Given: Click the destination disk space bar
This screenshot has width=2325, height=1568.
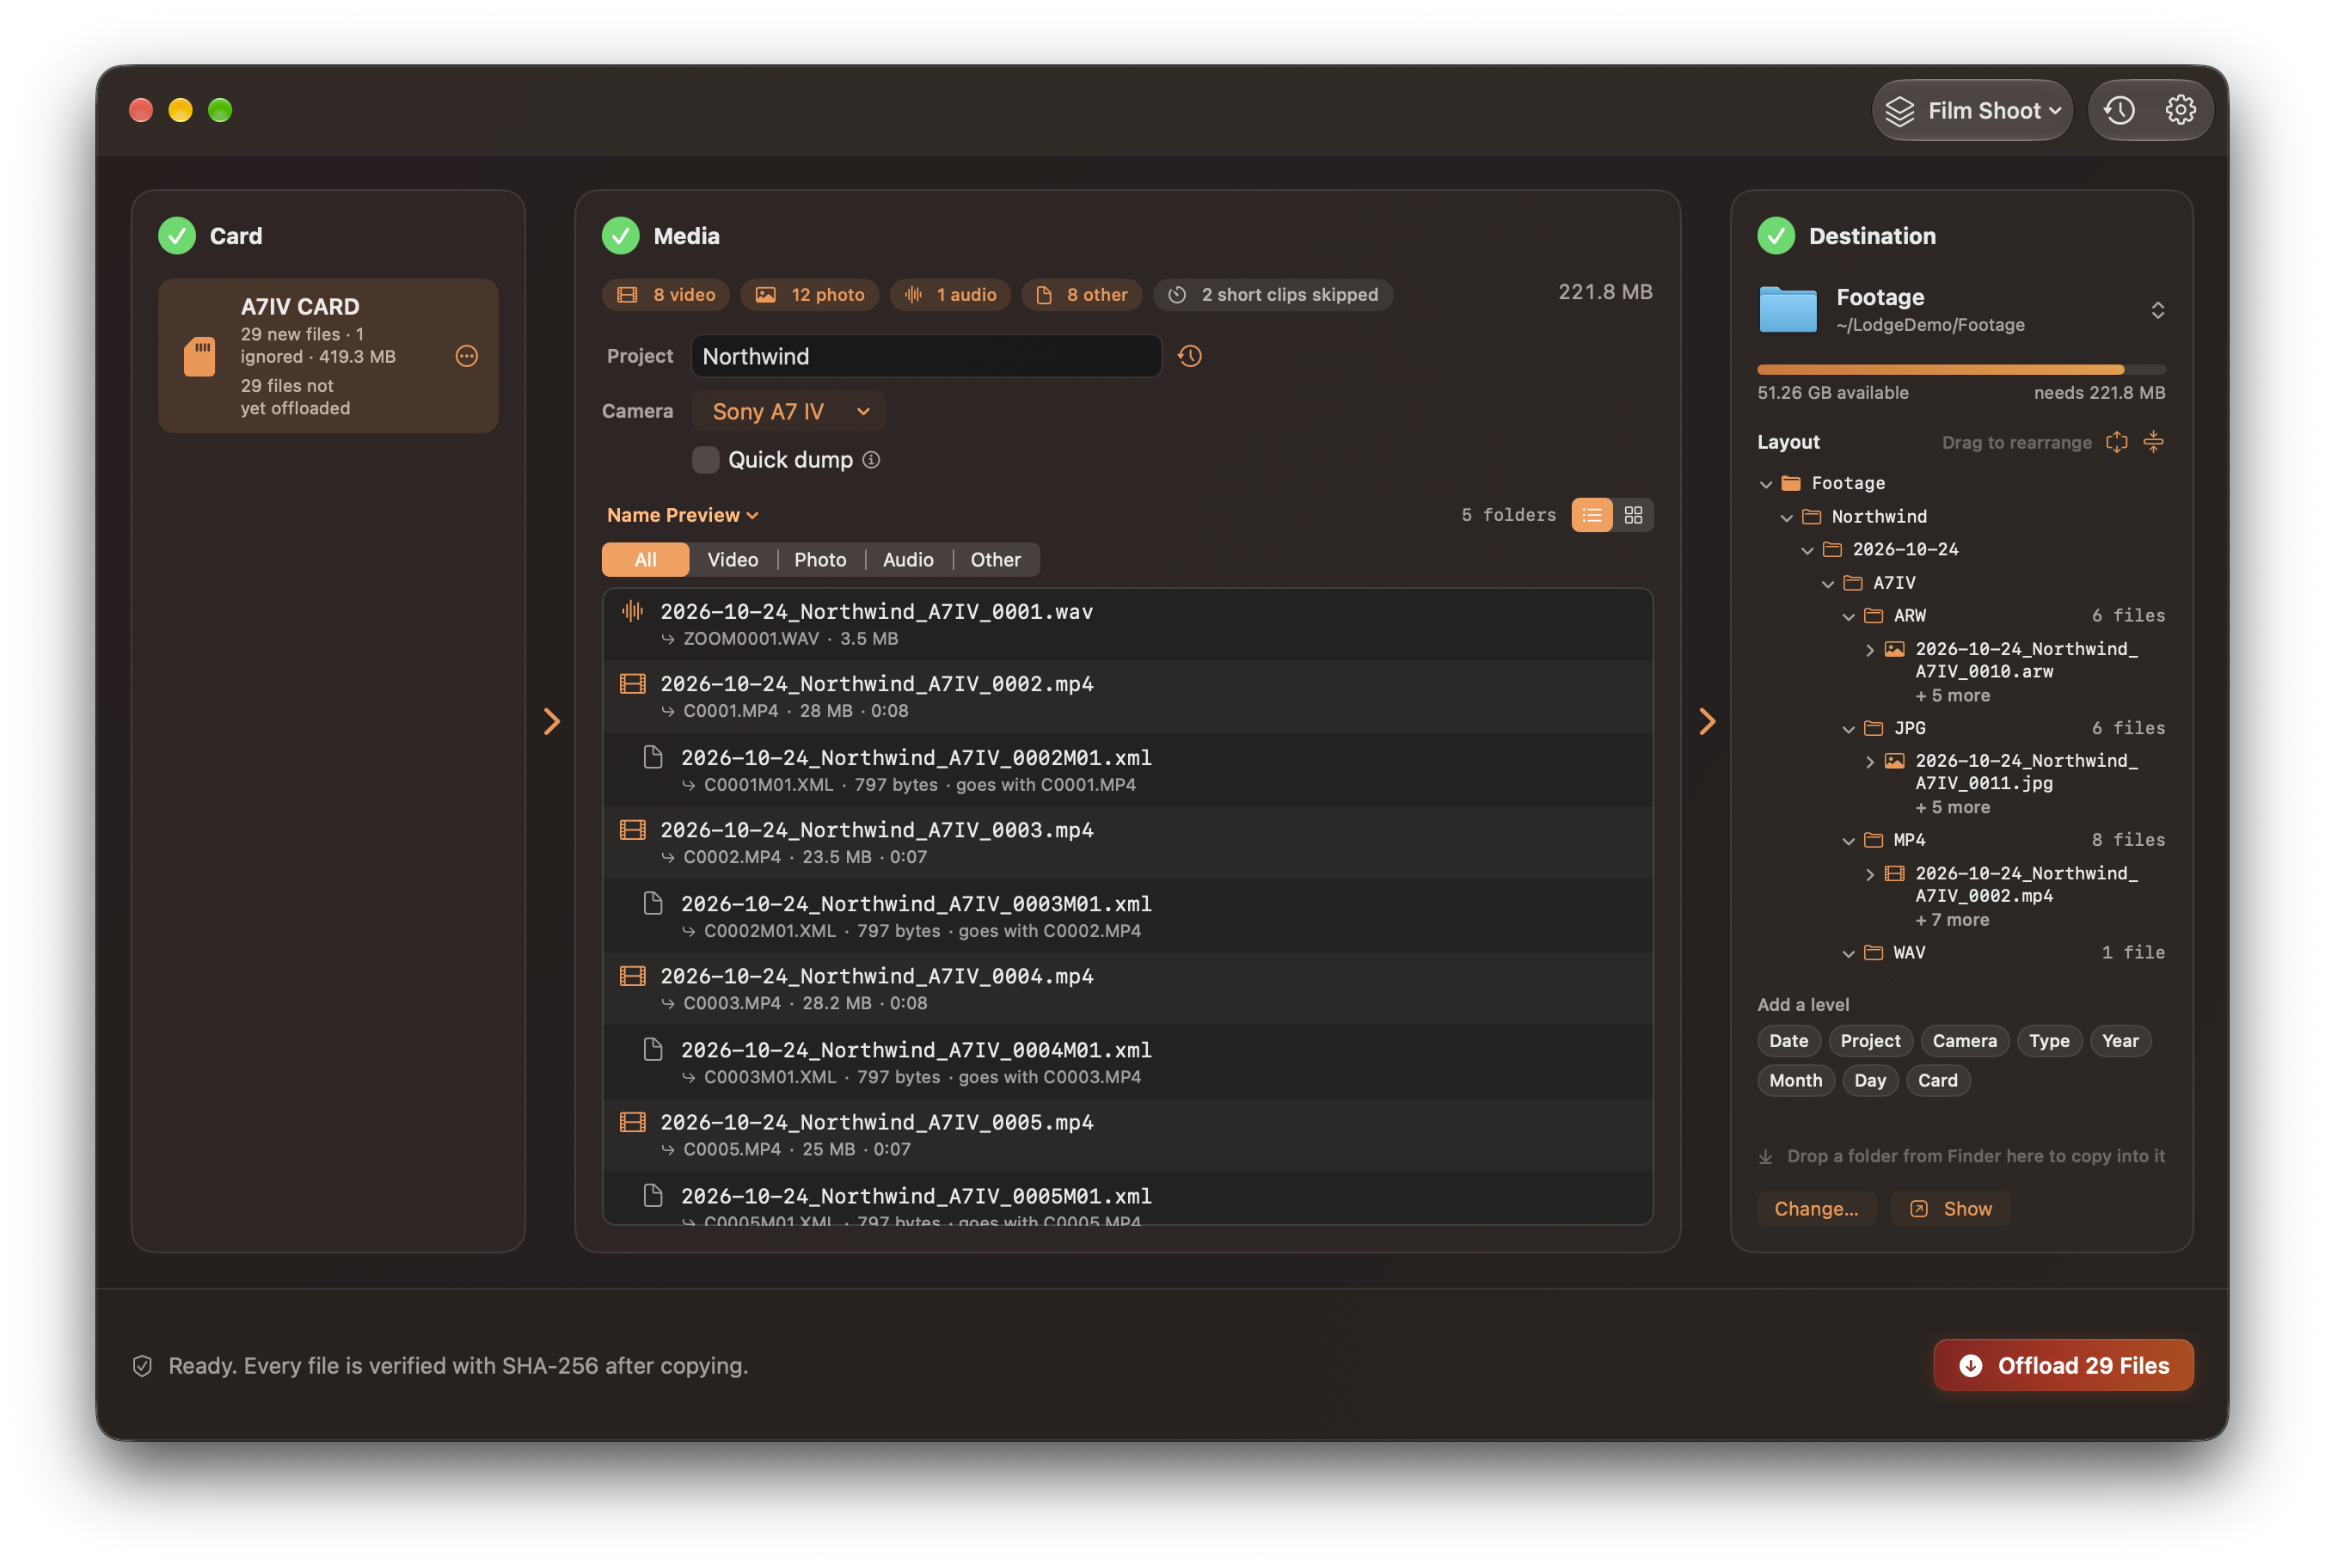Looking at the screenshot, I should tap(1961, 370).
